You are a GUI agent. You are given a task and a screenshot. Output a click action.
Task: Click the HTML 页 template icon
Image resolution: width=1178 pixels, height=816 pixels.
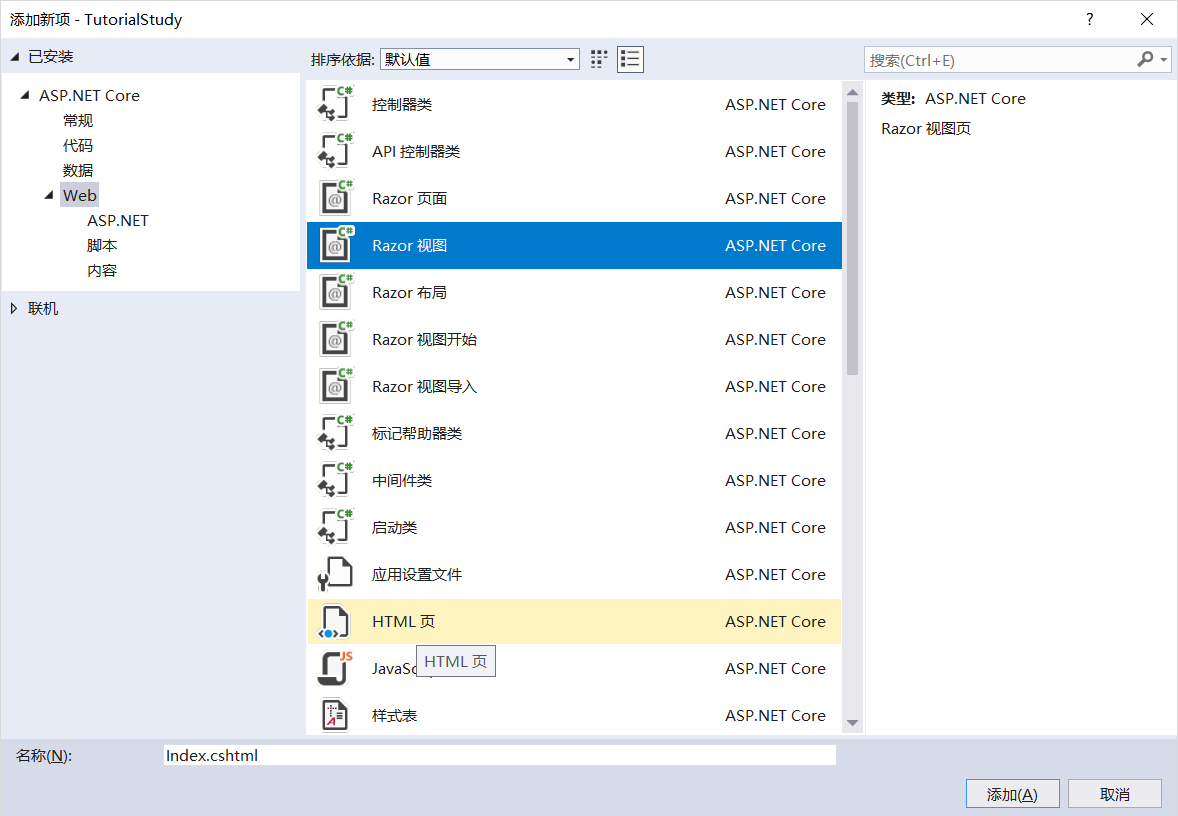coord(335,621)
